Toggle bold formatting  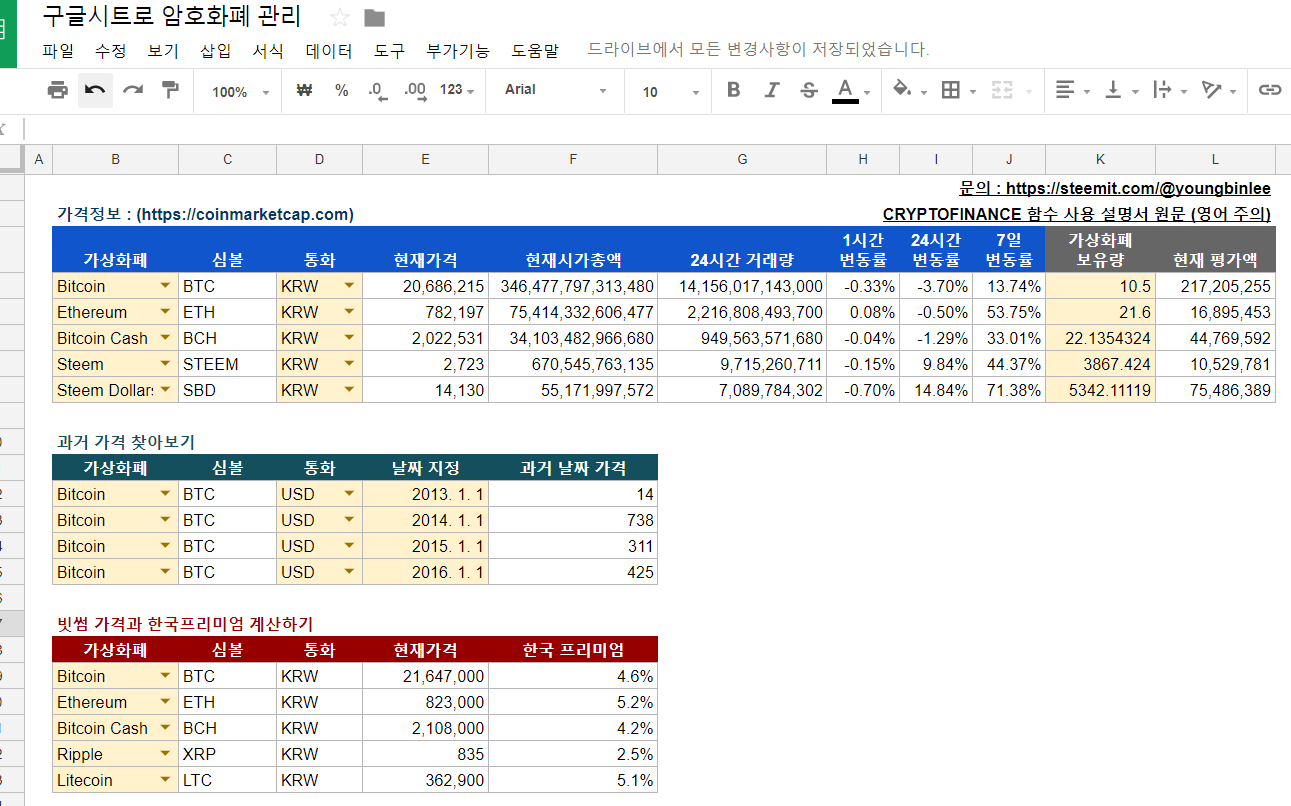coord(734,90)
